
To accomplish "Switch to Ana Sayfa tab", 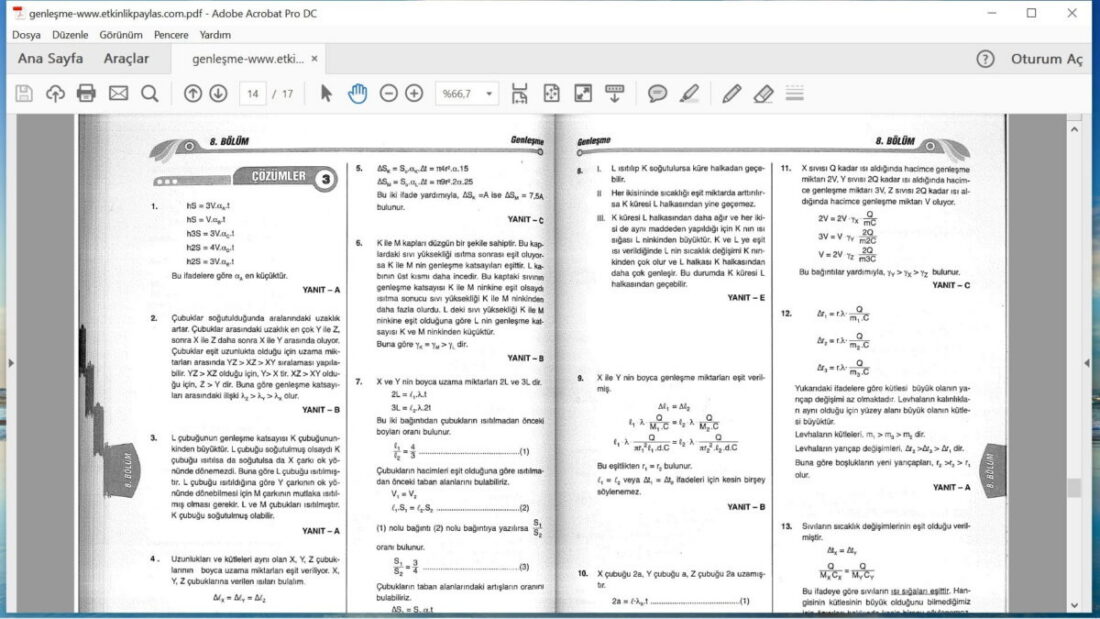I will [x=51, y=59].
